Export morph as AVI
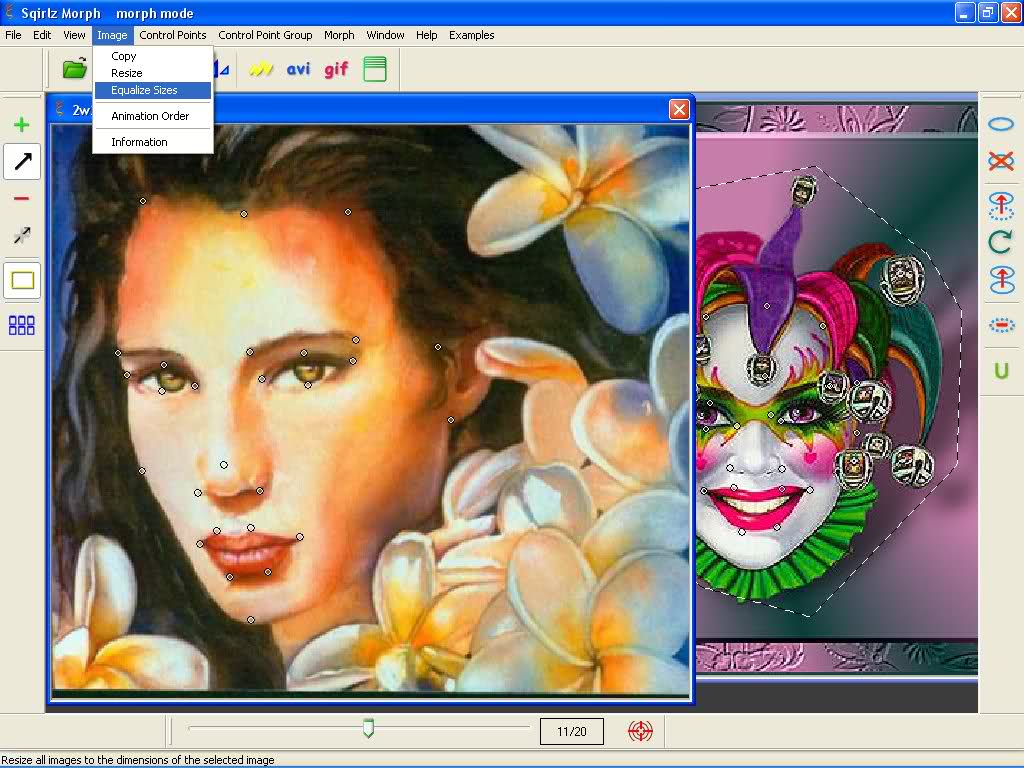This screenshot has height=768, width=1024. 298,69
